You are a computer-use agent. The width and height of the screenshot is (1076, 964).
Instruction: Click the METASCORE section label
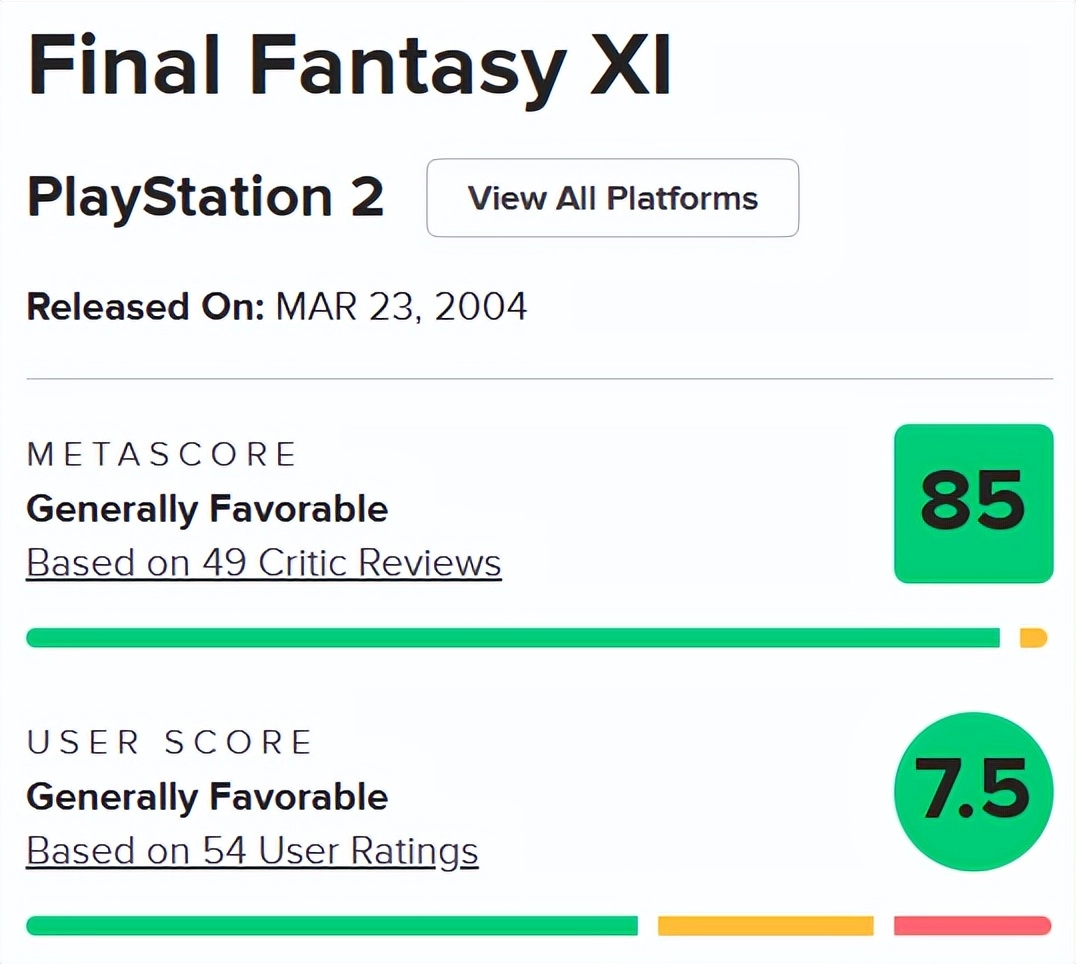(162, 455)
